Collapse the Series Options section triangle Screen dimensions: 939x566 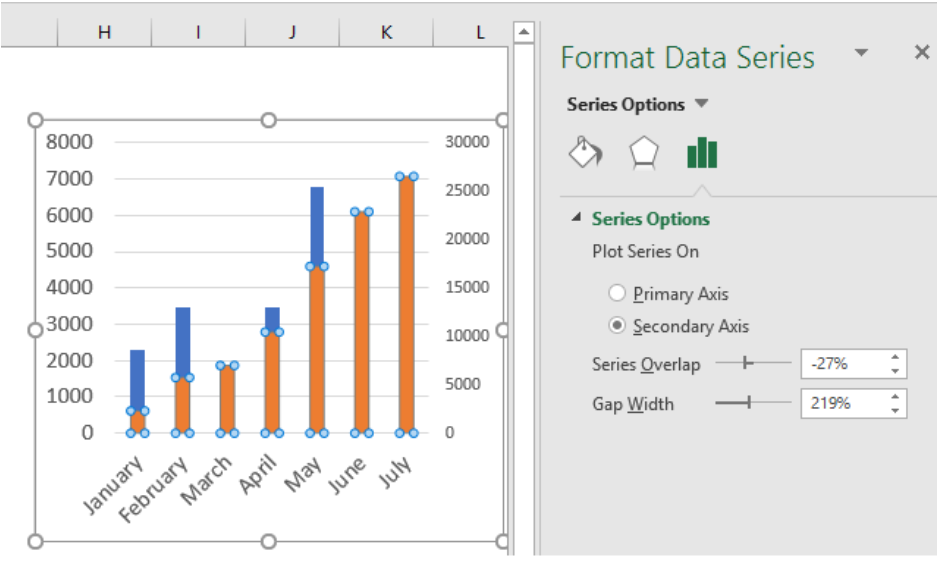[576, 217]
